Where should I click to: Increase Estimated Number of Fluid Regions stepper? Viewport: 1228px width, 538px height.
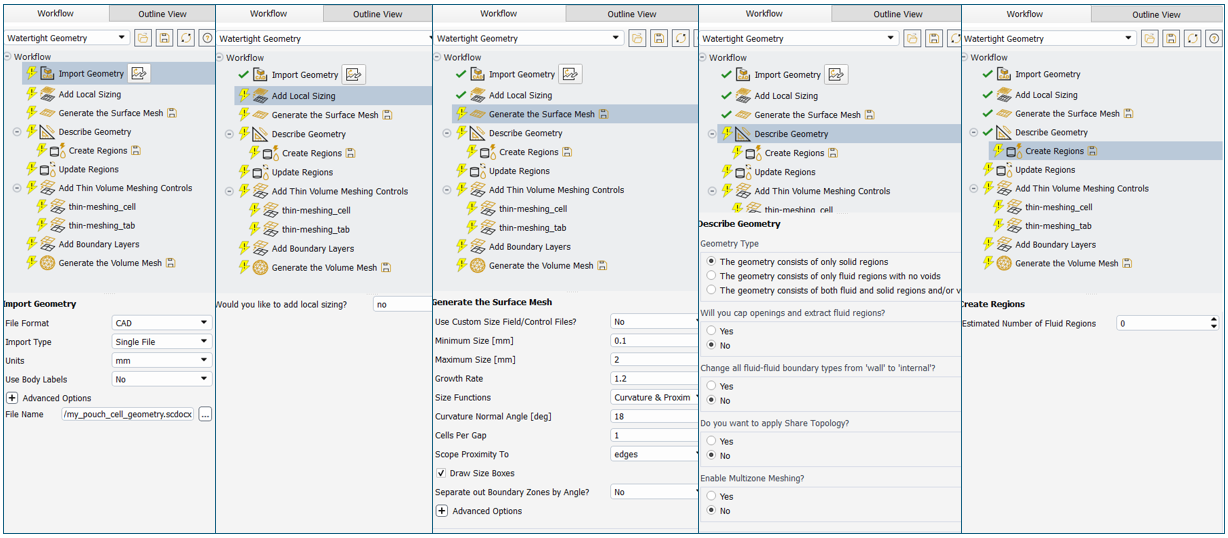tap(1214, 319)
